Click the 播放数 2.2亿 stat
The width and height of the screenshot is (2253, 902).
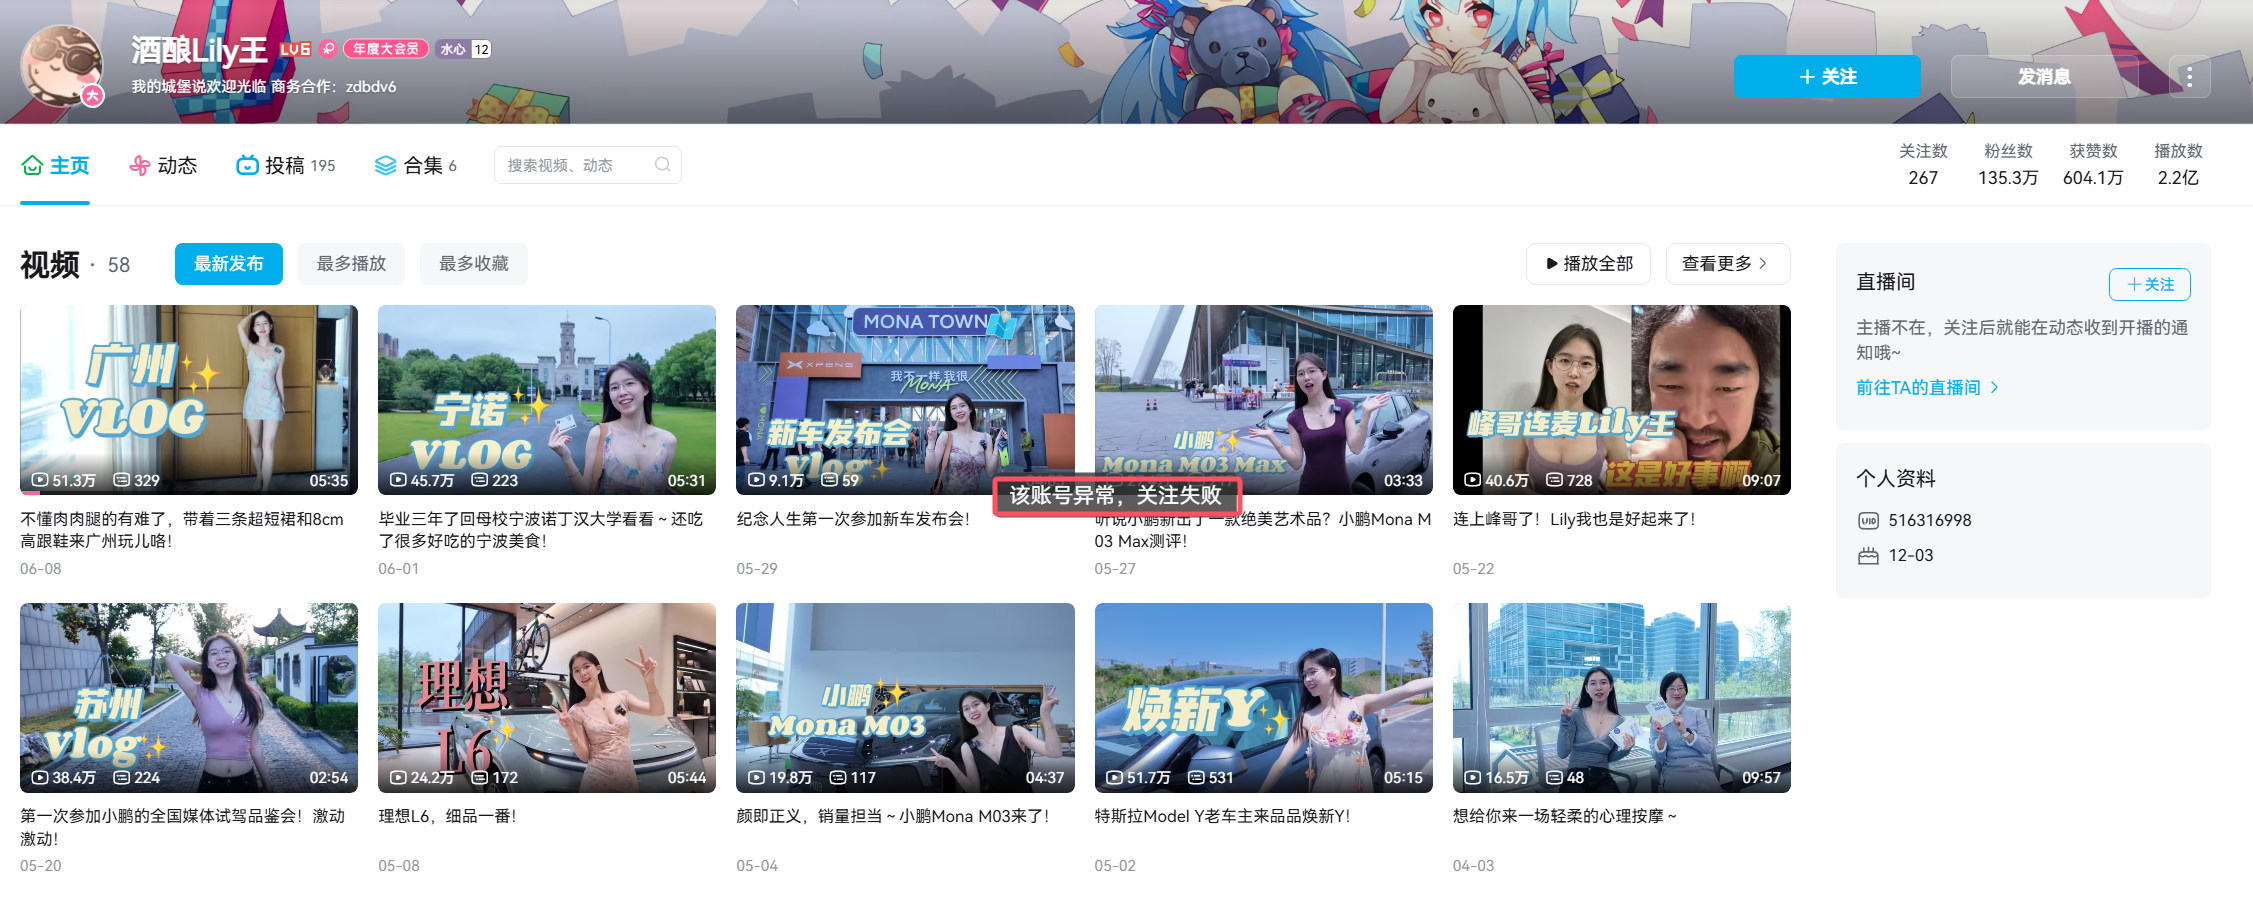pyautogui.click(x=2178, y=165)
